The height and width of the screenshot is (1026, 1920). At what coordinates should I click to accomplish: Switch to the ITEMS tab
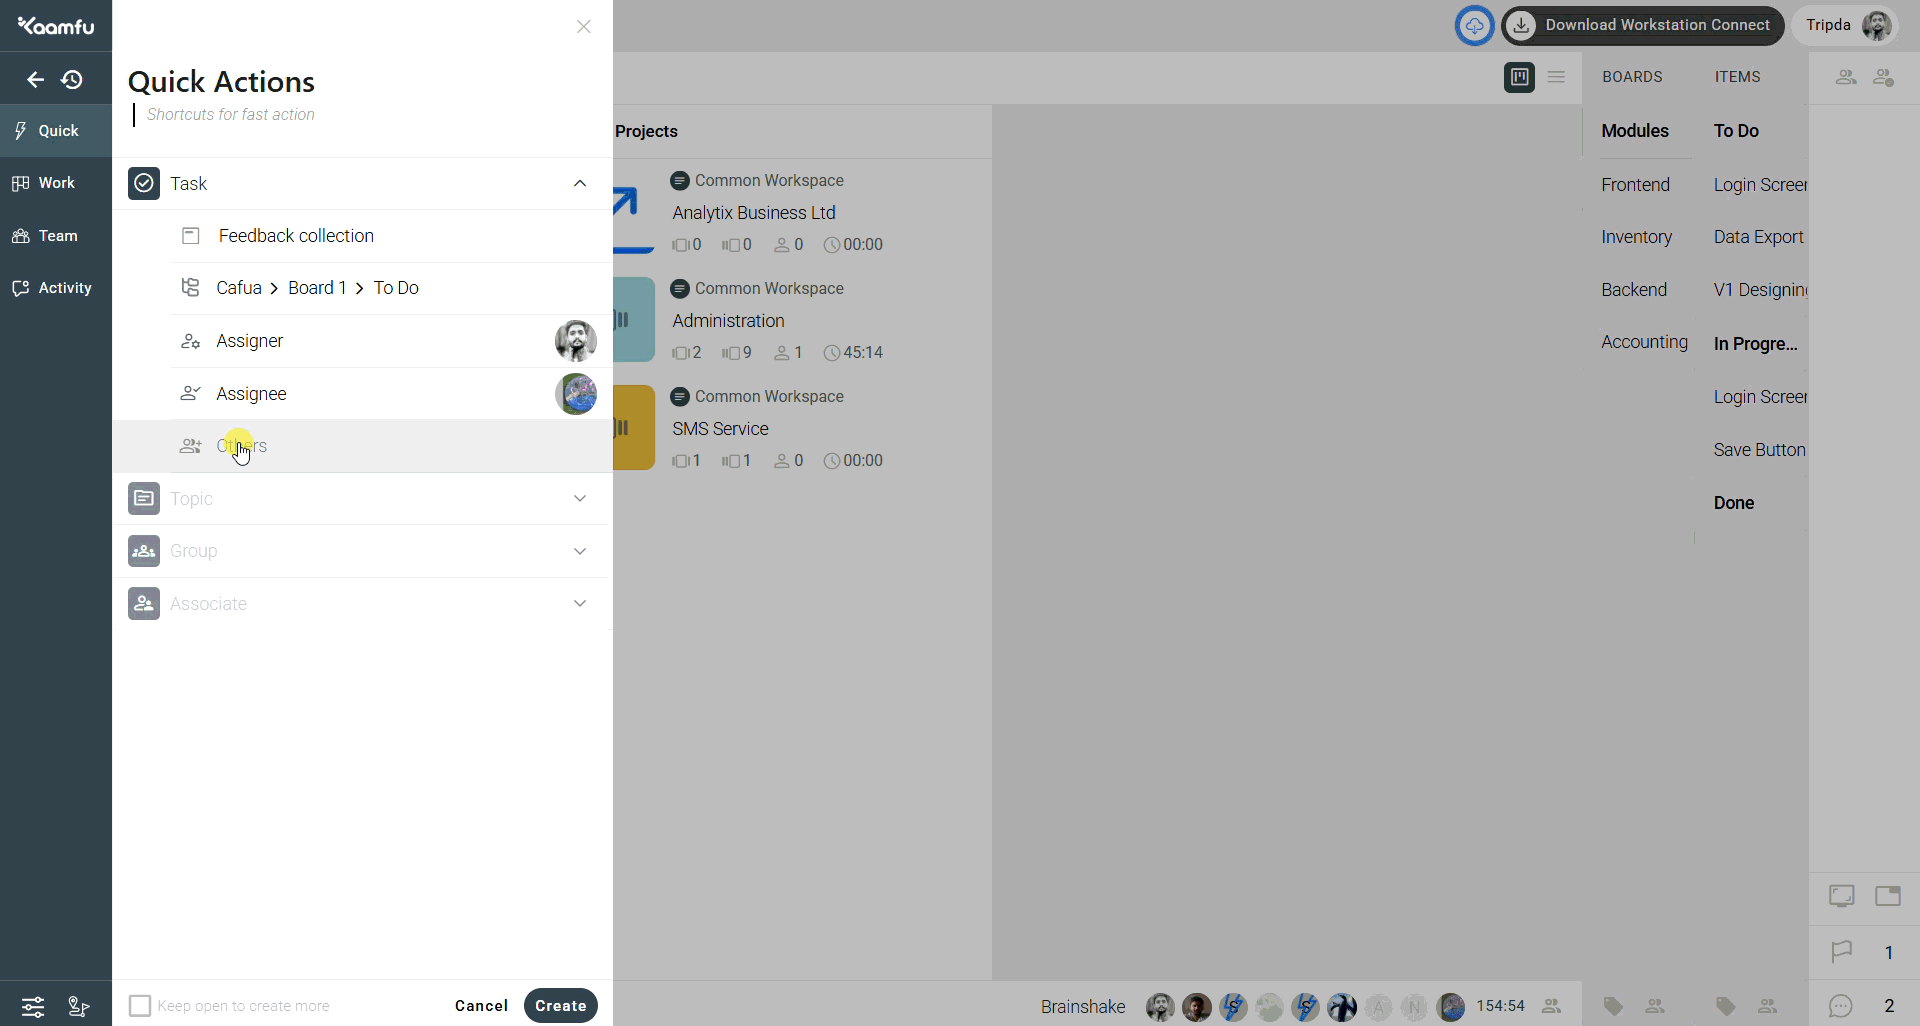pyautogui.click(x=1737, y=77)
